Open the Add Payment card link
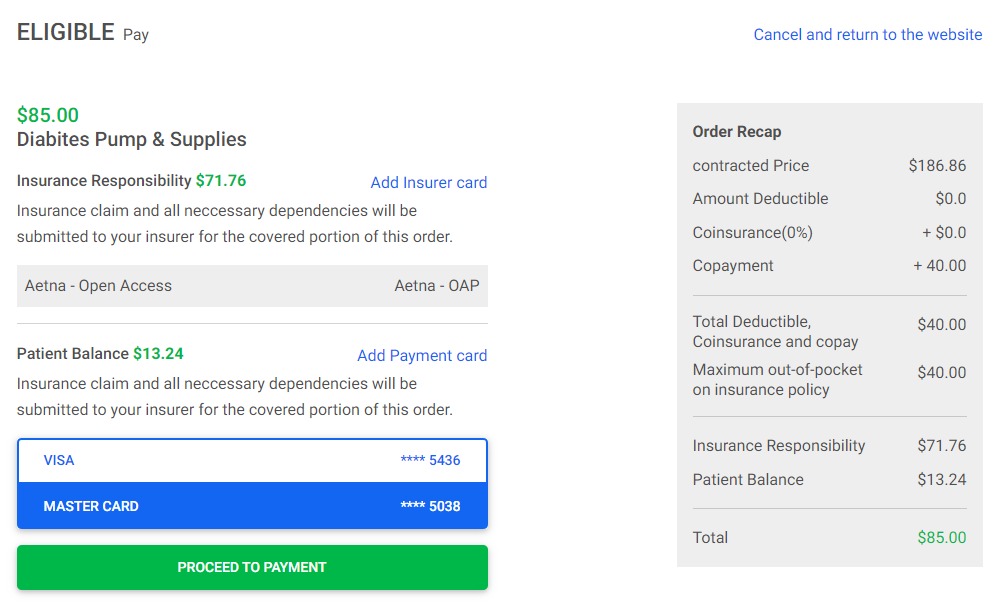 click(422, 355)
